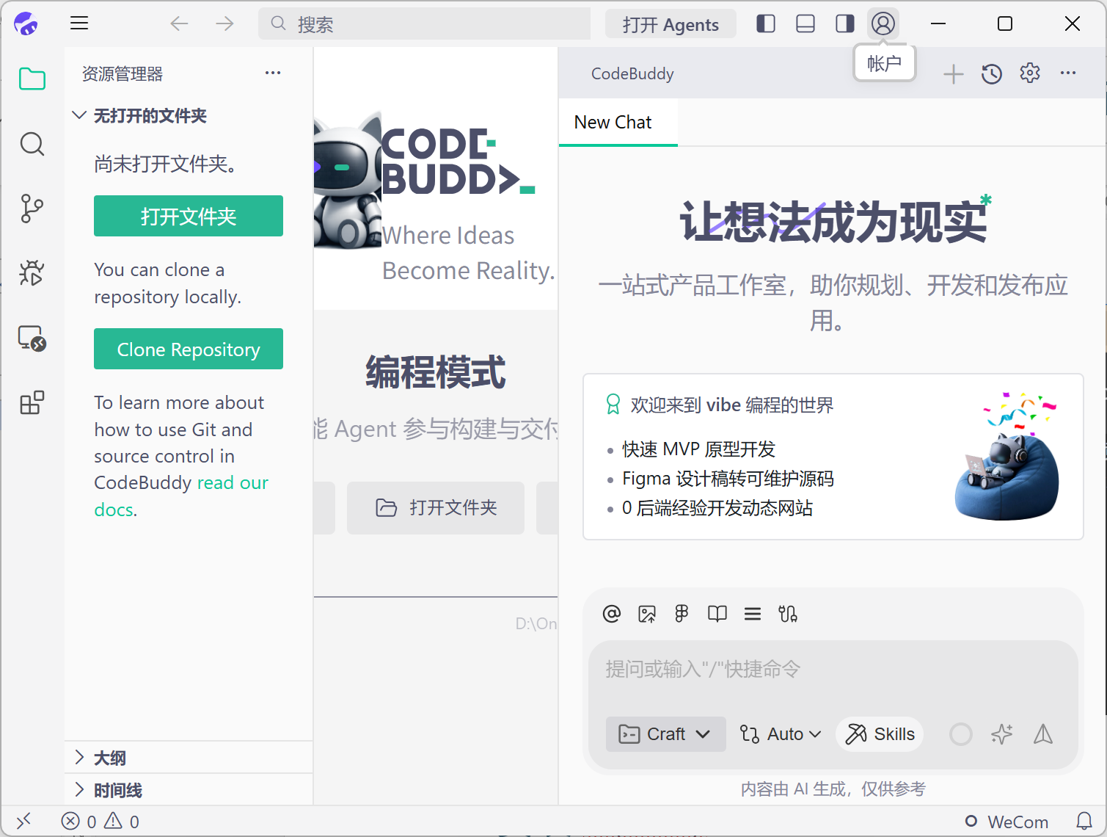This screenshot has height=837, width=1107.
Task: Toggle the Skills button
Action: 880,734
